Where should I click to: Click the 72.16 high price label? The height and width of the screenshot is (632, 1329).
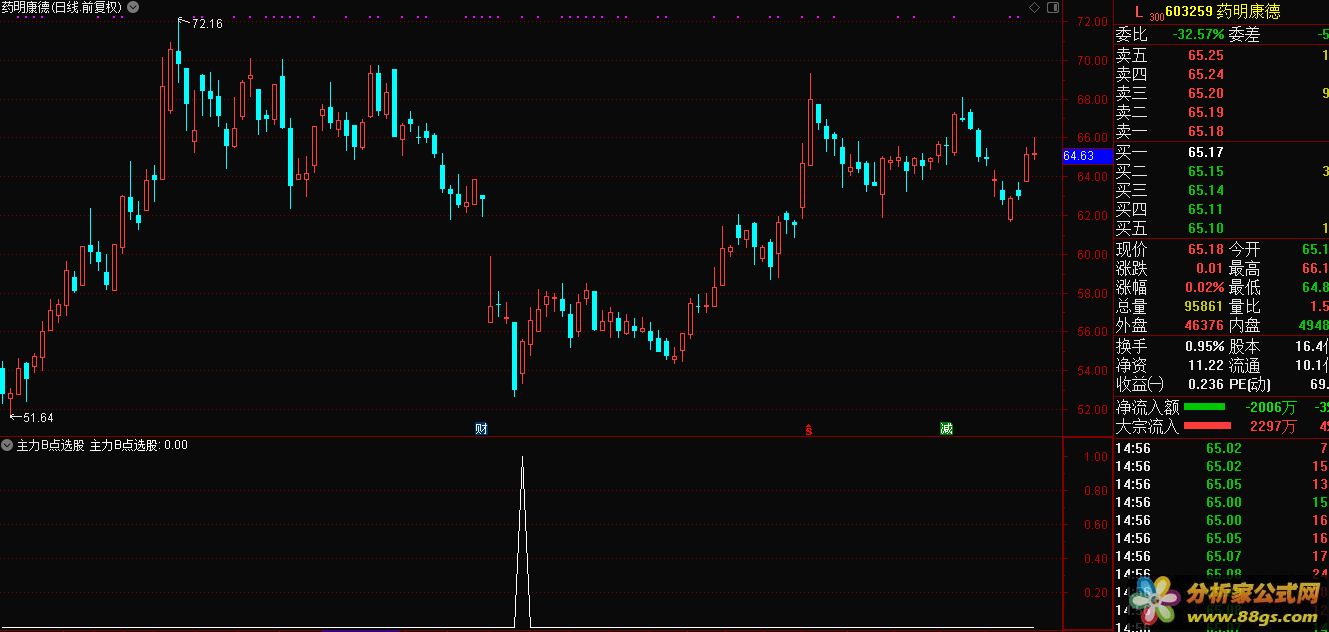point(206,24)
